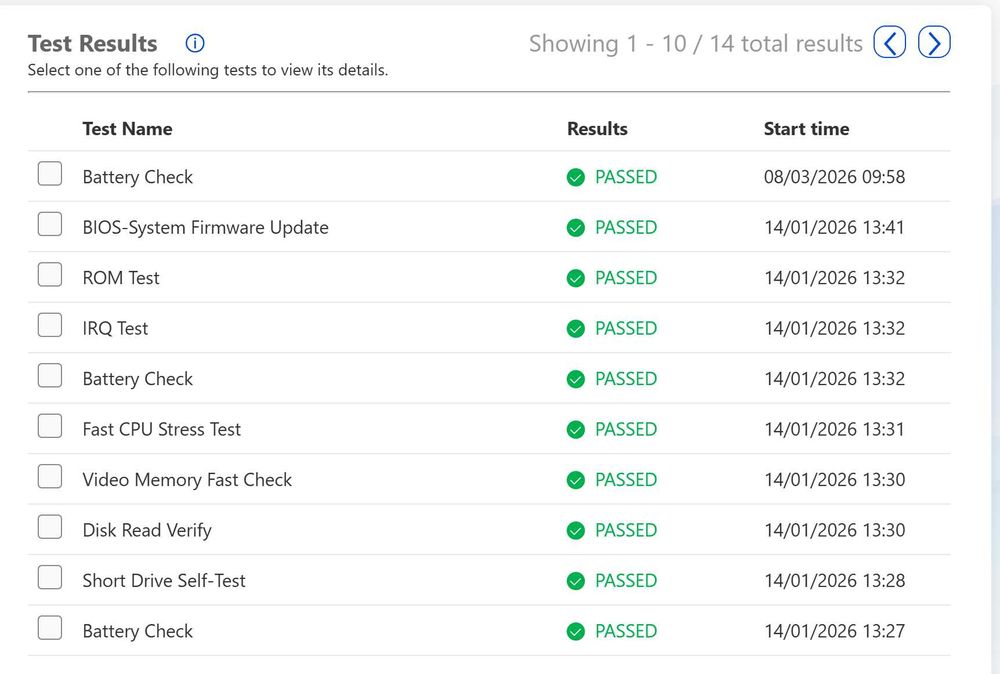
Task: Click the info icon beside Test Results
Action: point(195,43)
